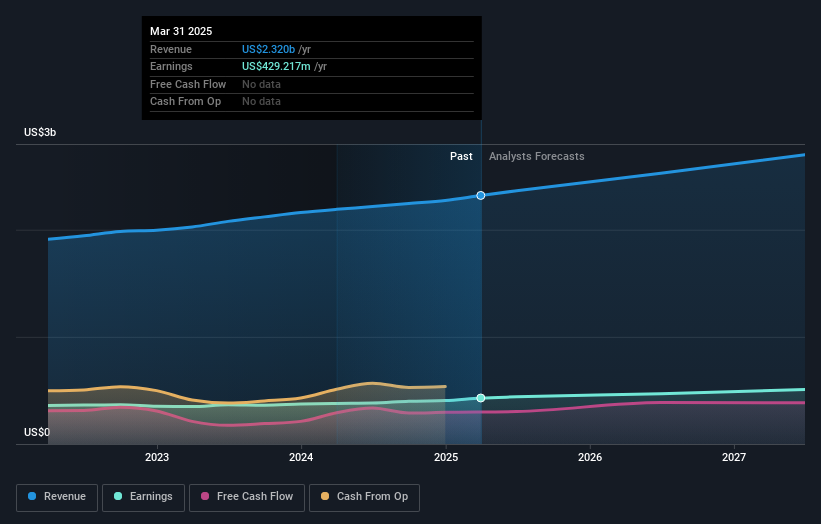Click the Earnings tooltip row label
This screenshot has height=524, width=821.
(x=171, y=66)
